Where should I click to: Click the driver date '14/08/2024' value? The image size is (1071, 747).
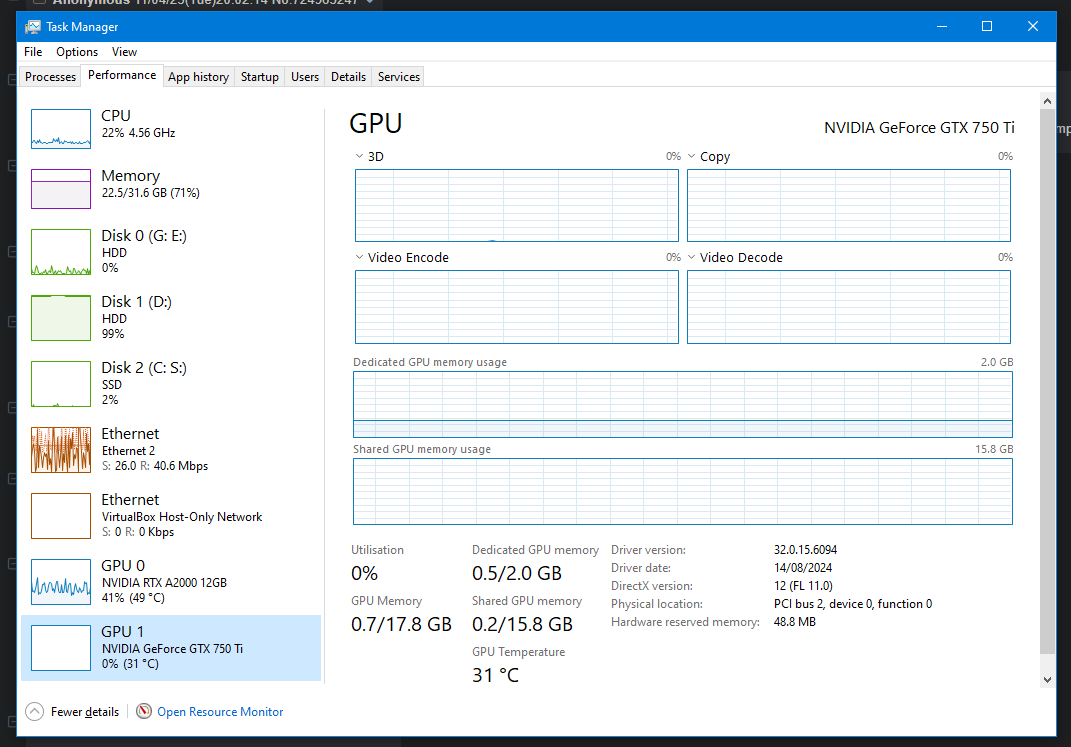click(x=803, y=567)
